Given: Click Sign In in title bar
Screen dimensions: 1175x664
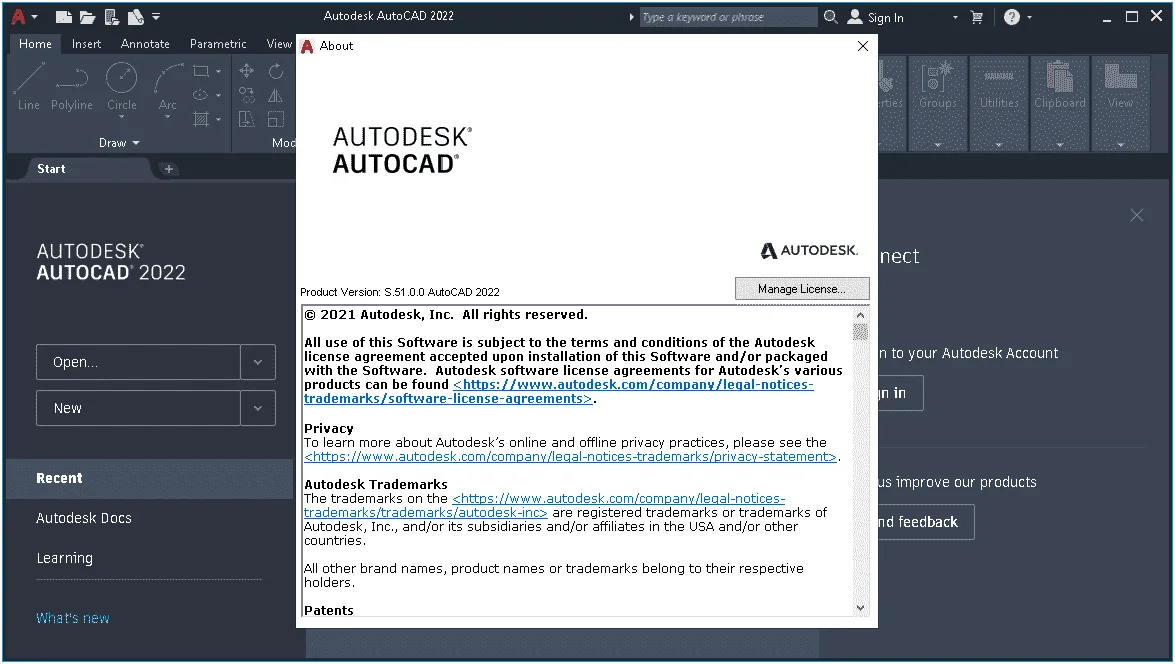Looking at the screenshot, I should tap(875, 17).
